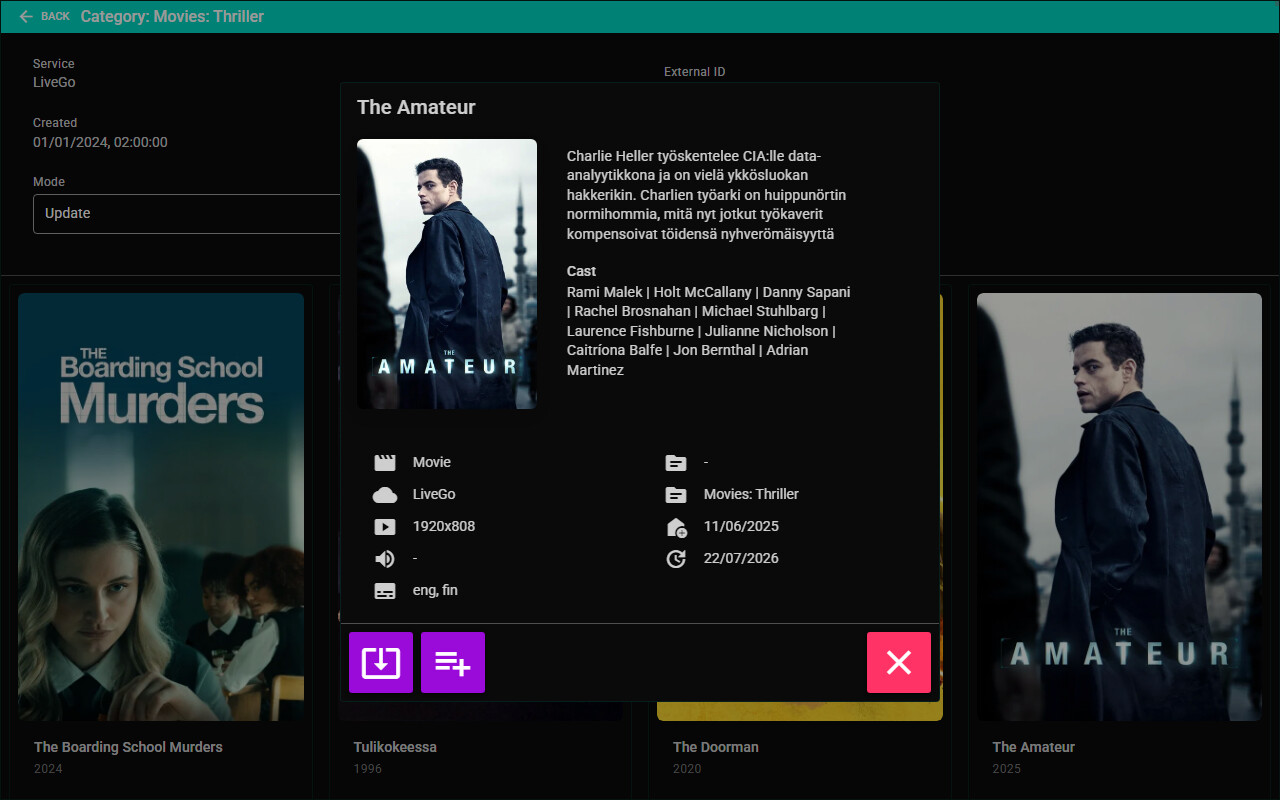This screenshot has height=800, width=1280.
Task: Click the 2020 year under The Doorman
Action: 687,769
